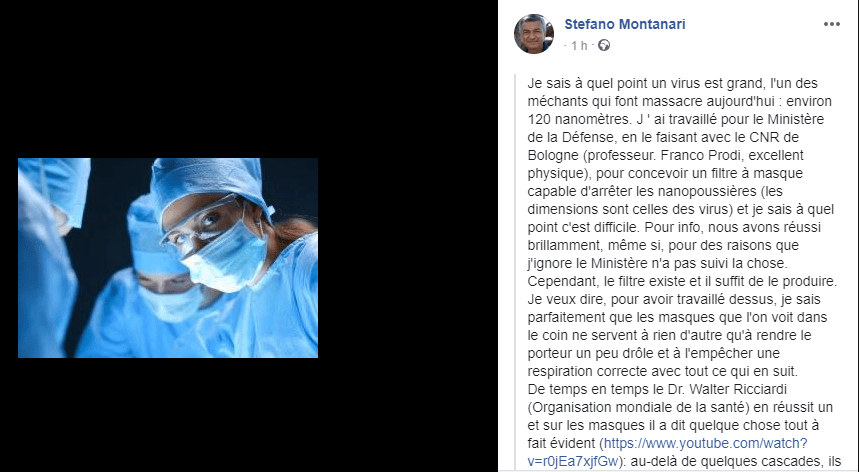Click the v=r0jEa7xjfGw link continuation
This screenshot has width=859, height=472.
point(573,461)
